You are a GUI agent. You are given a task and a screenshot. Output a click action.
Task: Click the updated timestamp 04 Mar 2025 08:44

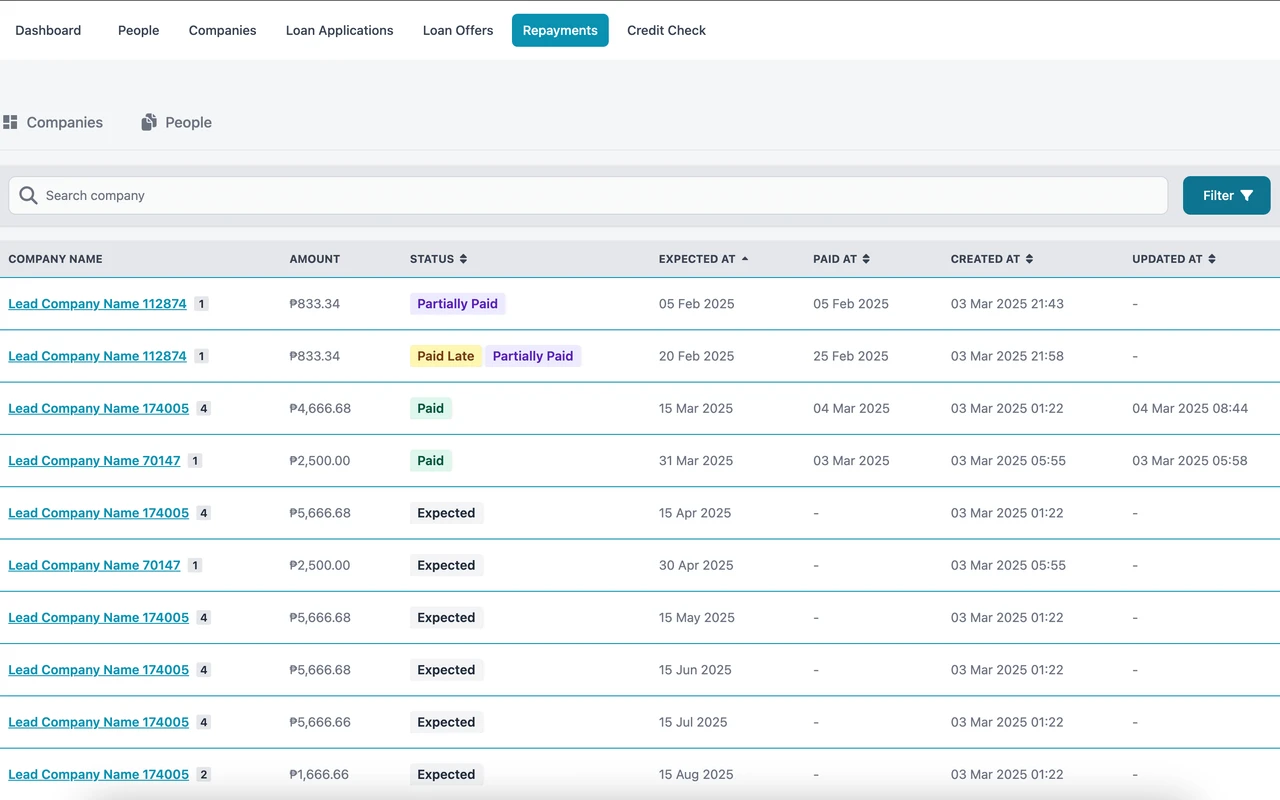pyautogui.click(x=1190, y=408)
